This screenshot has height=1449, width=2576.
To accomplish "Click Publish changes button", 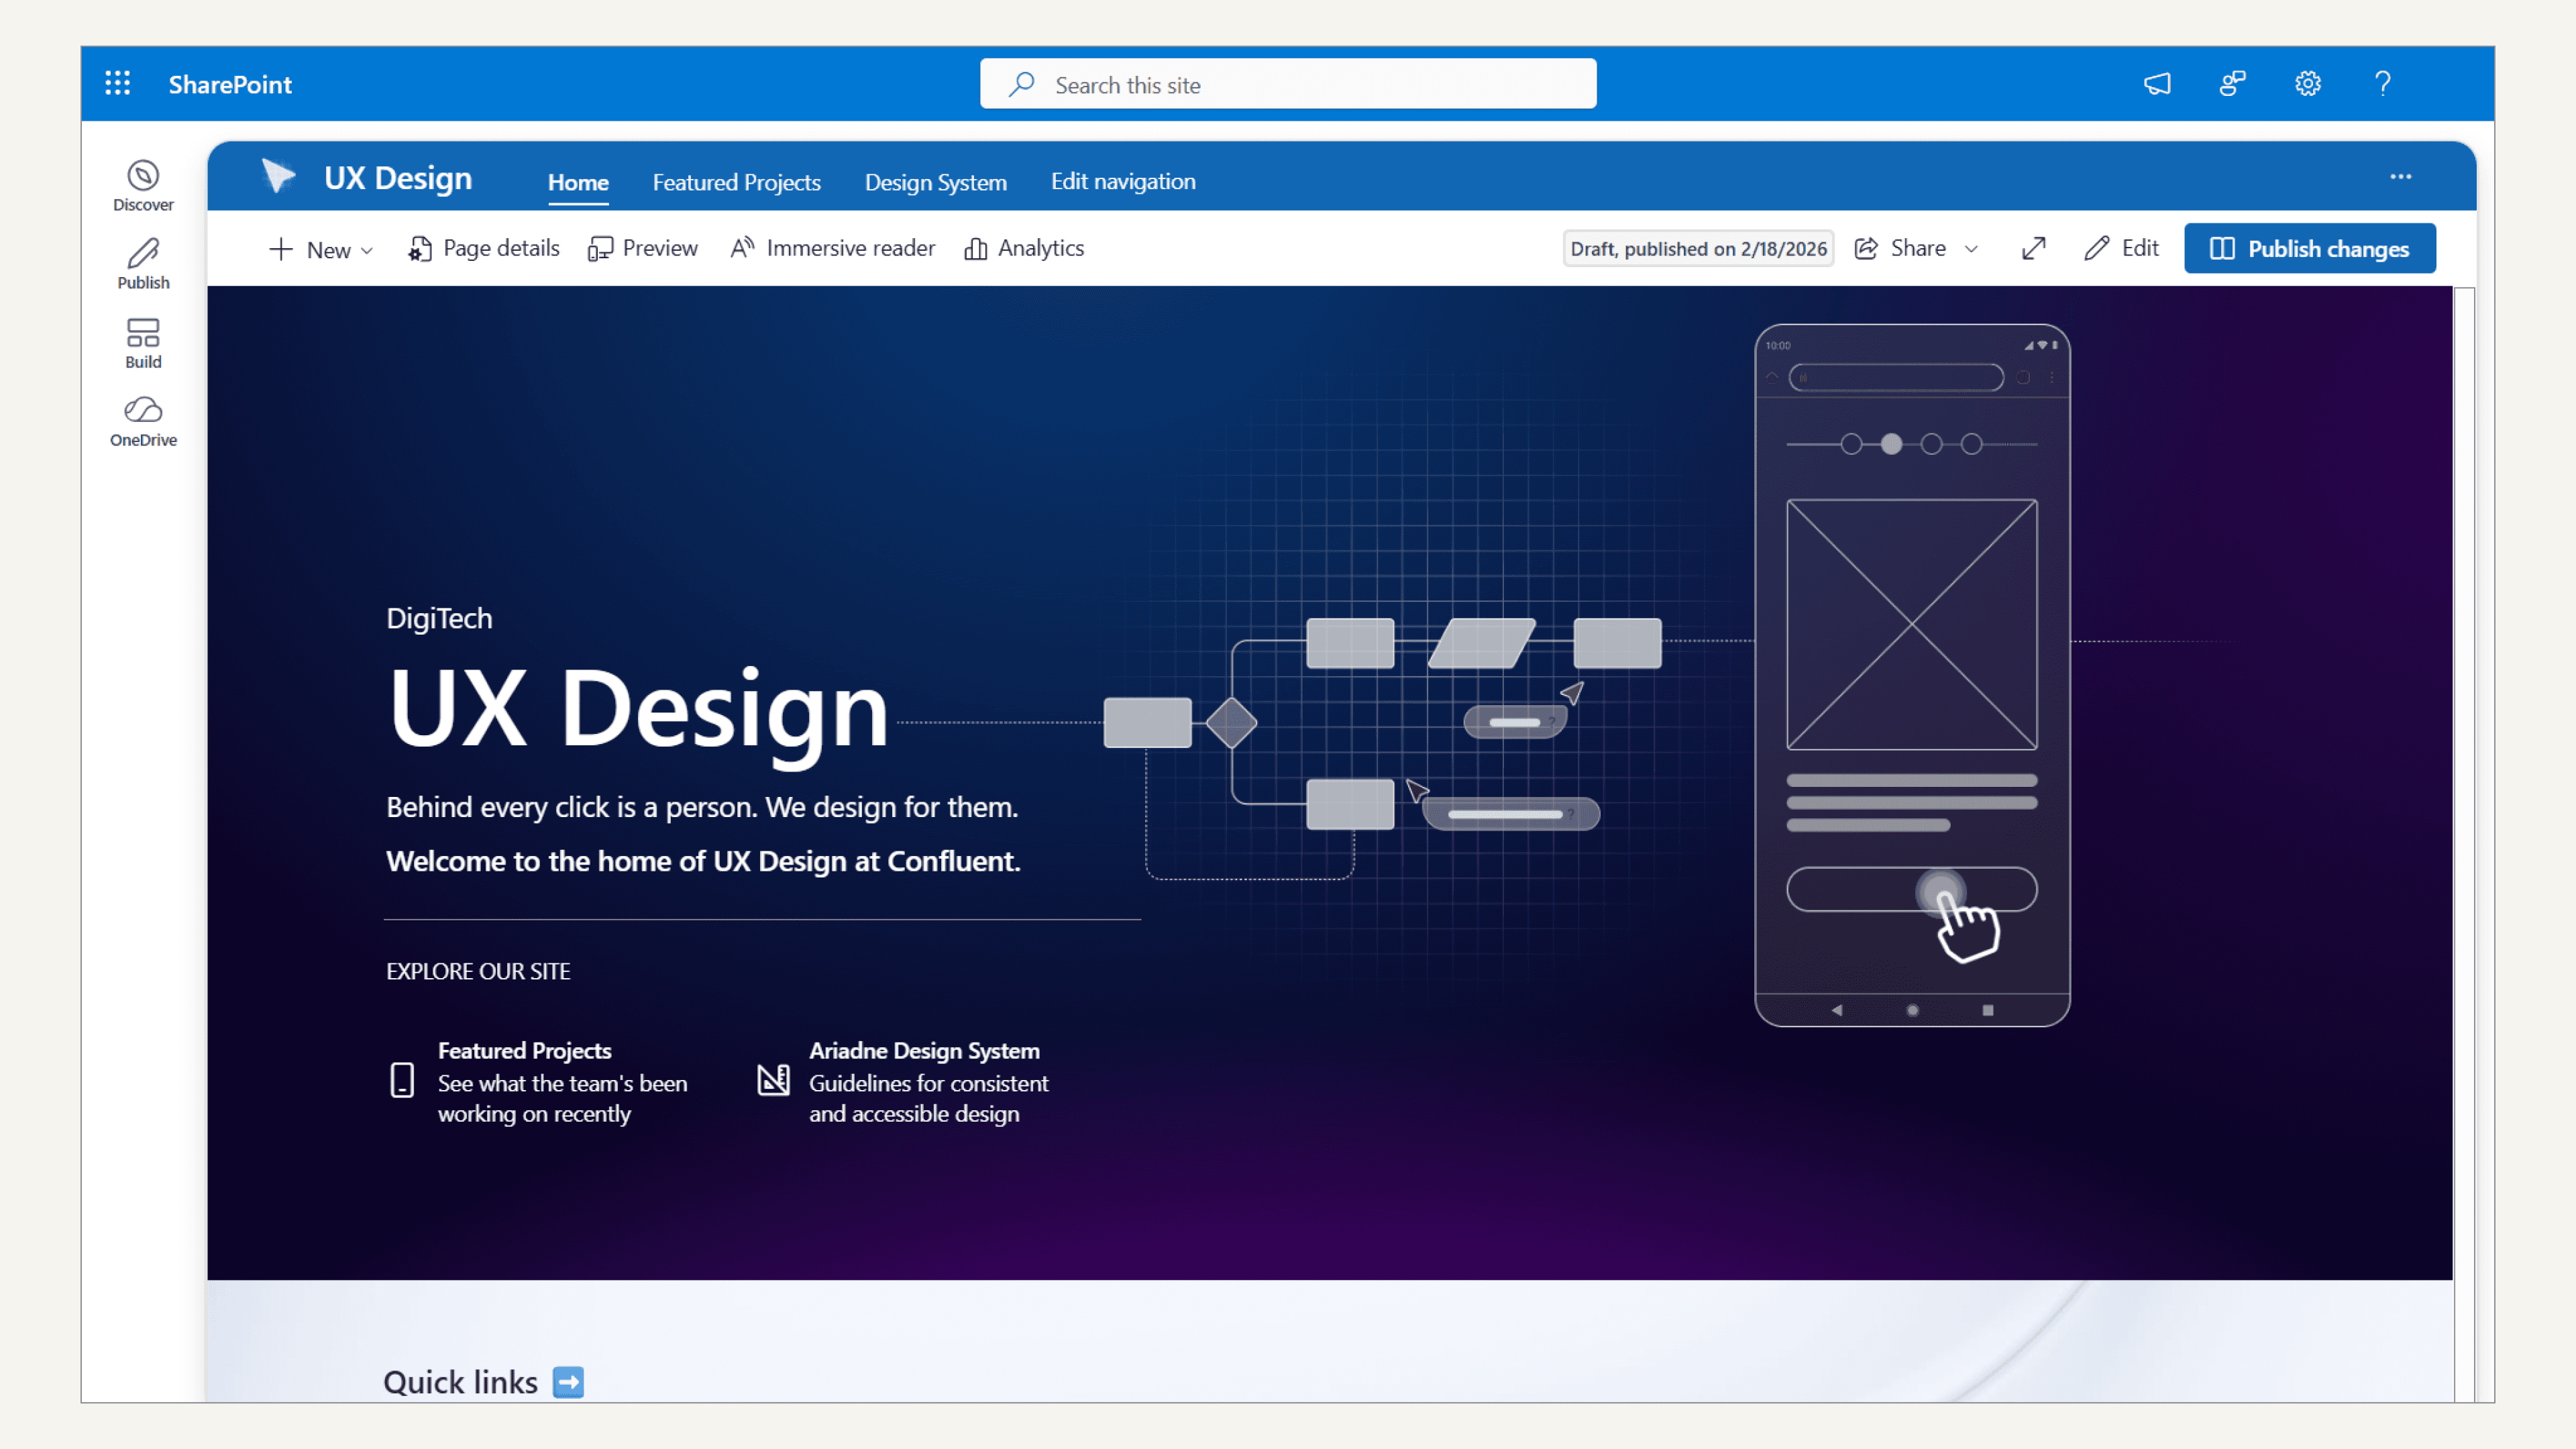I will 2310,248.
